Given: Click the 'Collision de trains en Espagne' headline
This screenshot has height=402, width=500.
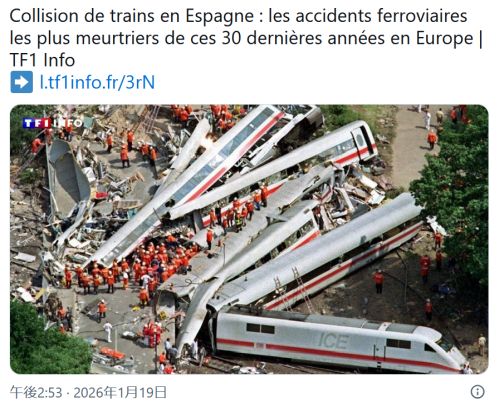Looking at the screenshot, I should click(x=132, y=16).
